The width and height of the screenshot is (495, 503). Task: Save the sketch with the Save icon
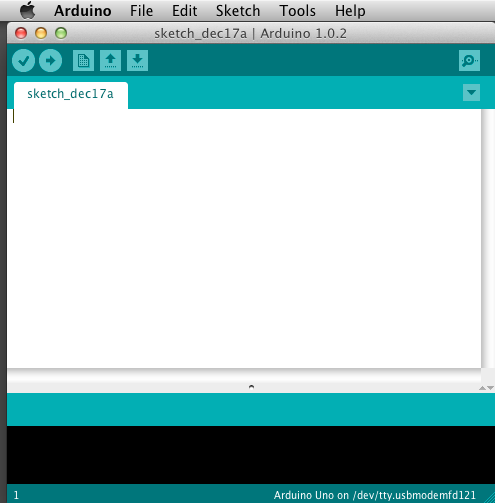click(137, 61)
